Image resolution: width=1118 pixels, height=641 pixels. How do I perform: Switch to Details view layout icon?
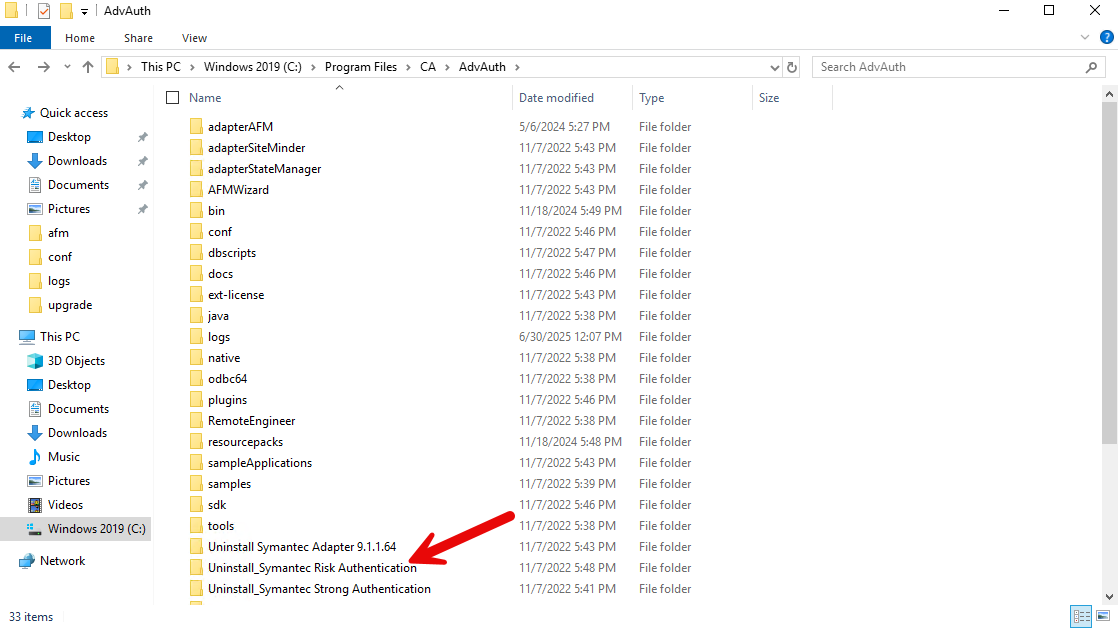(1081, 616)
